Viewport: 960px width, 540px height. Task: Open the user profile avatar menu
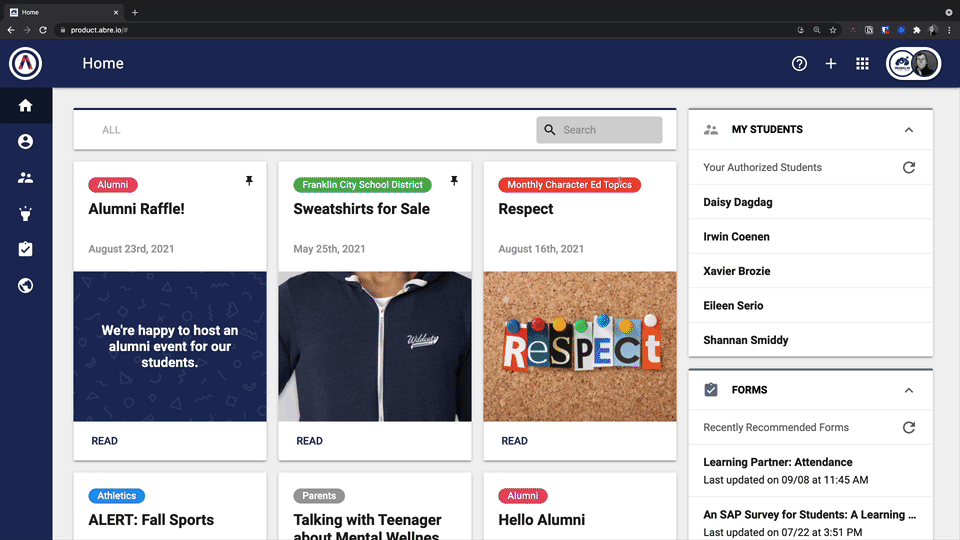914,64
